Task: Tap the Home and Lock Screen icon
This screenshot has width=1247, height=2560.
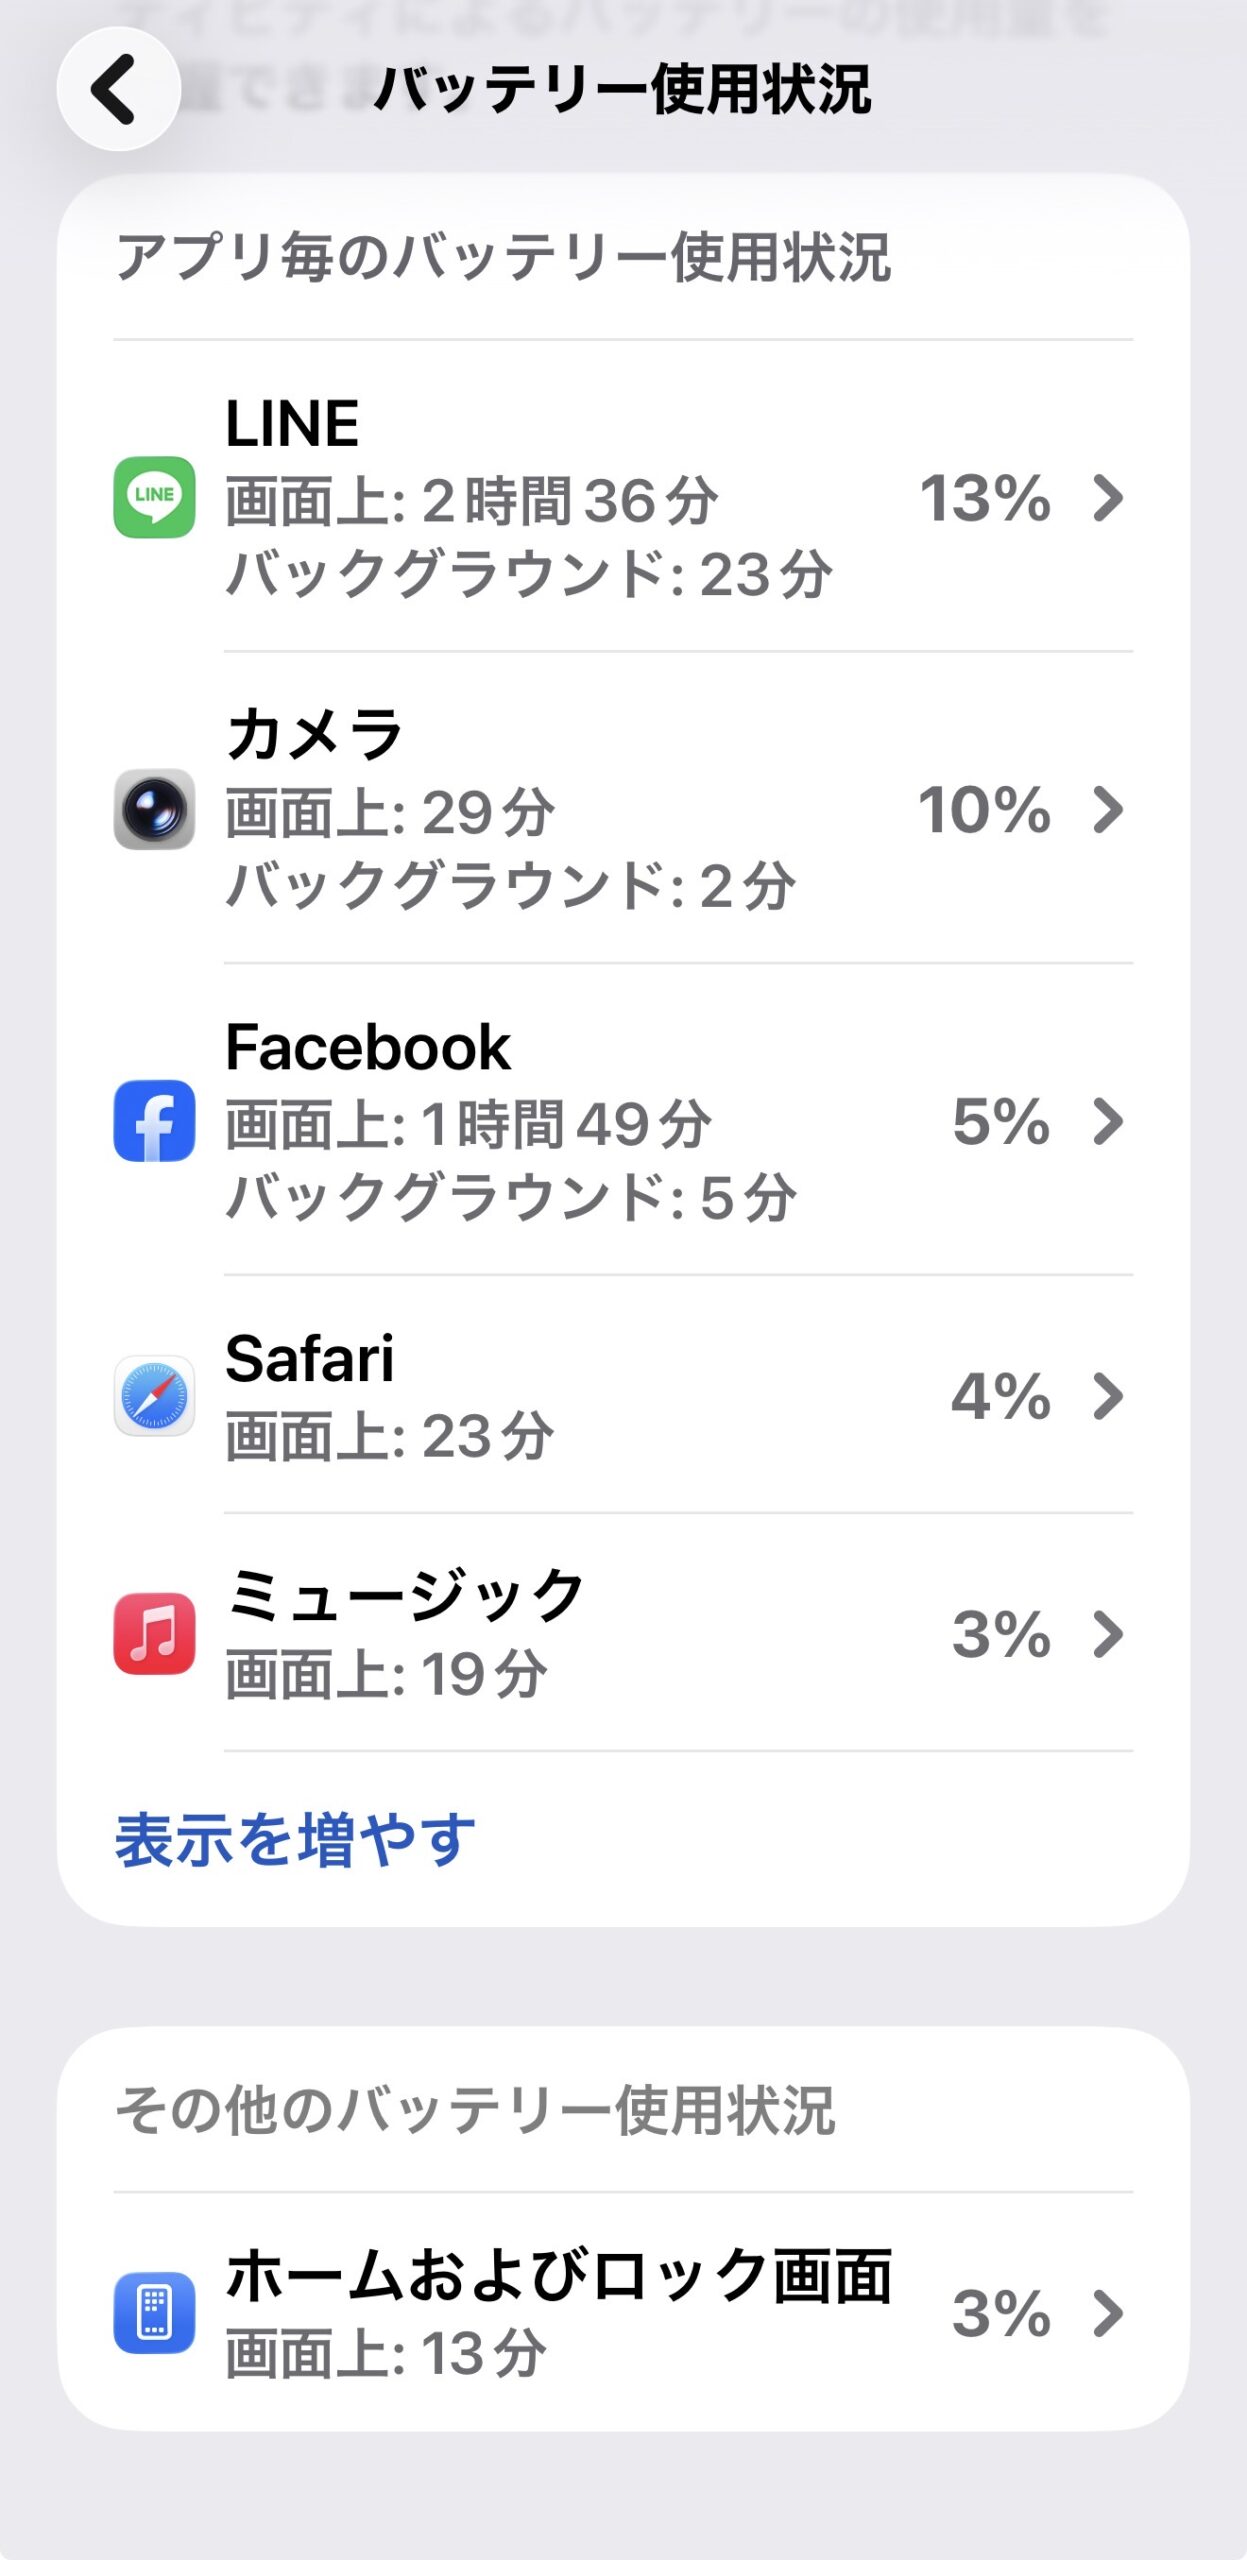Action: click(154, 2313)
